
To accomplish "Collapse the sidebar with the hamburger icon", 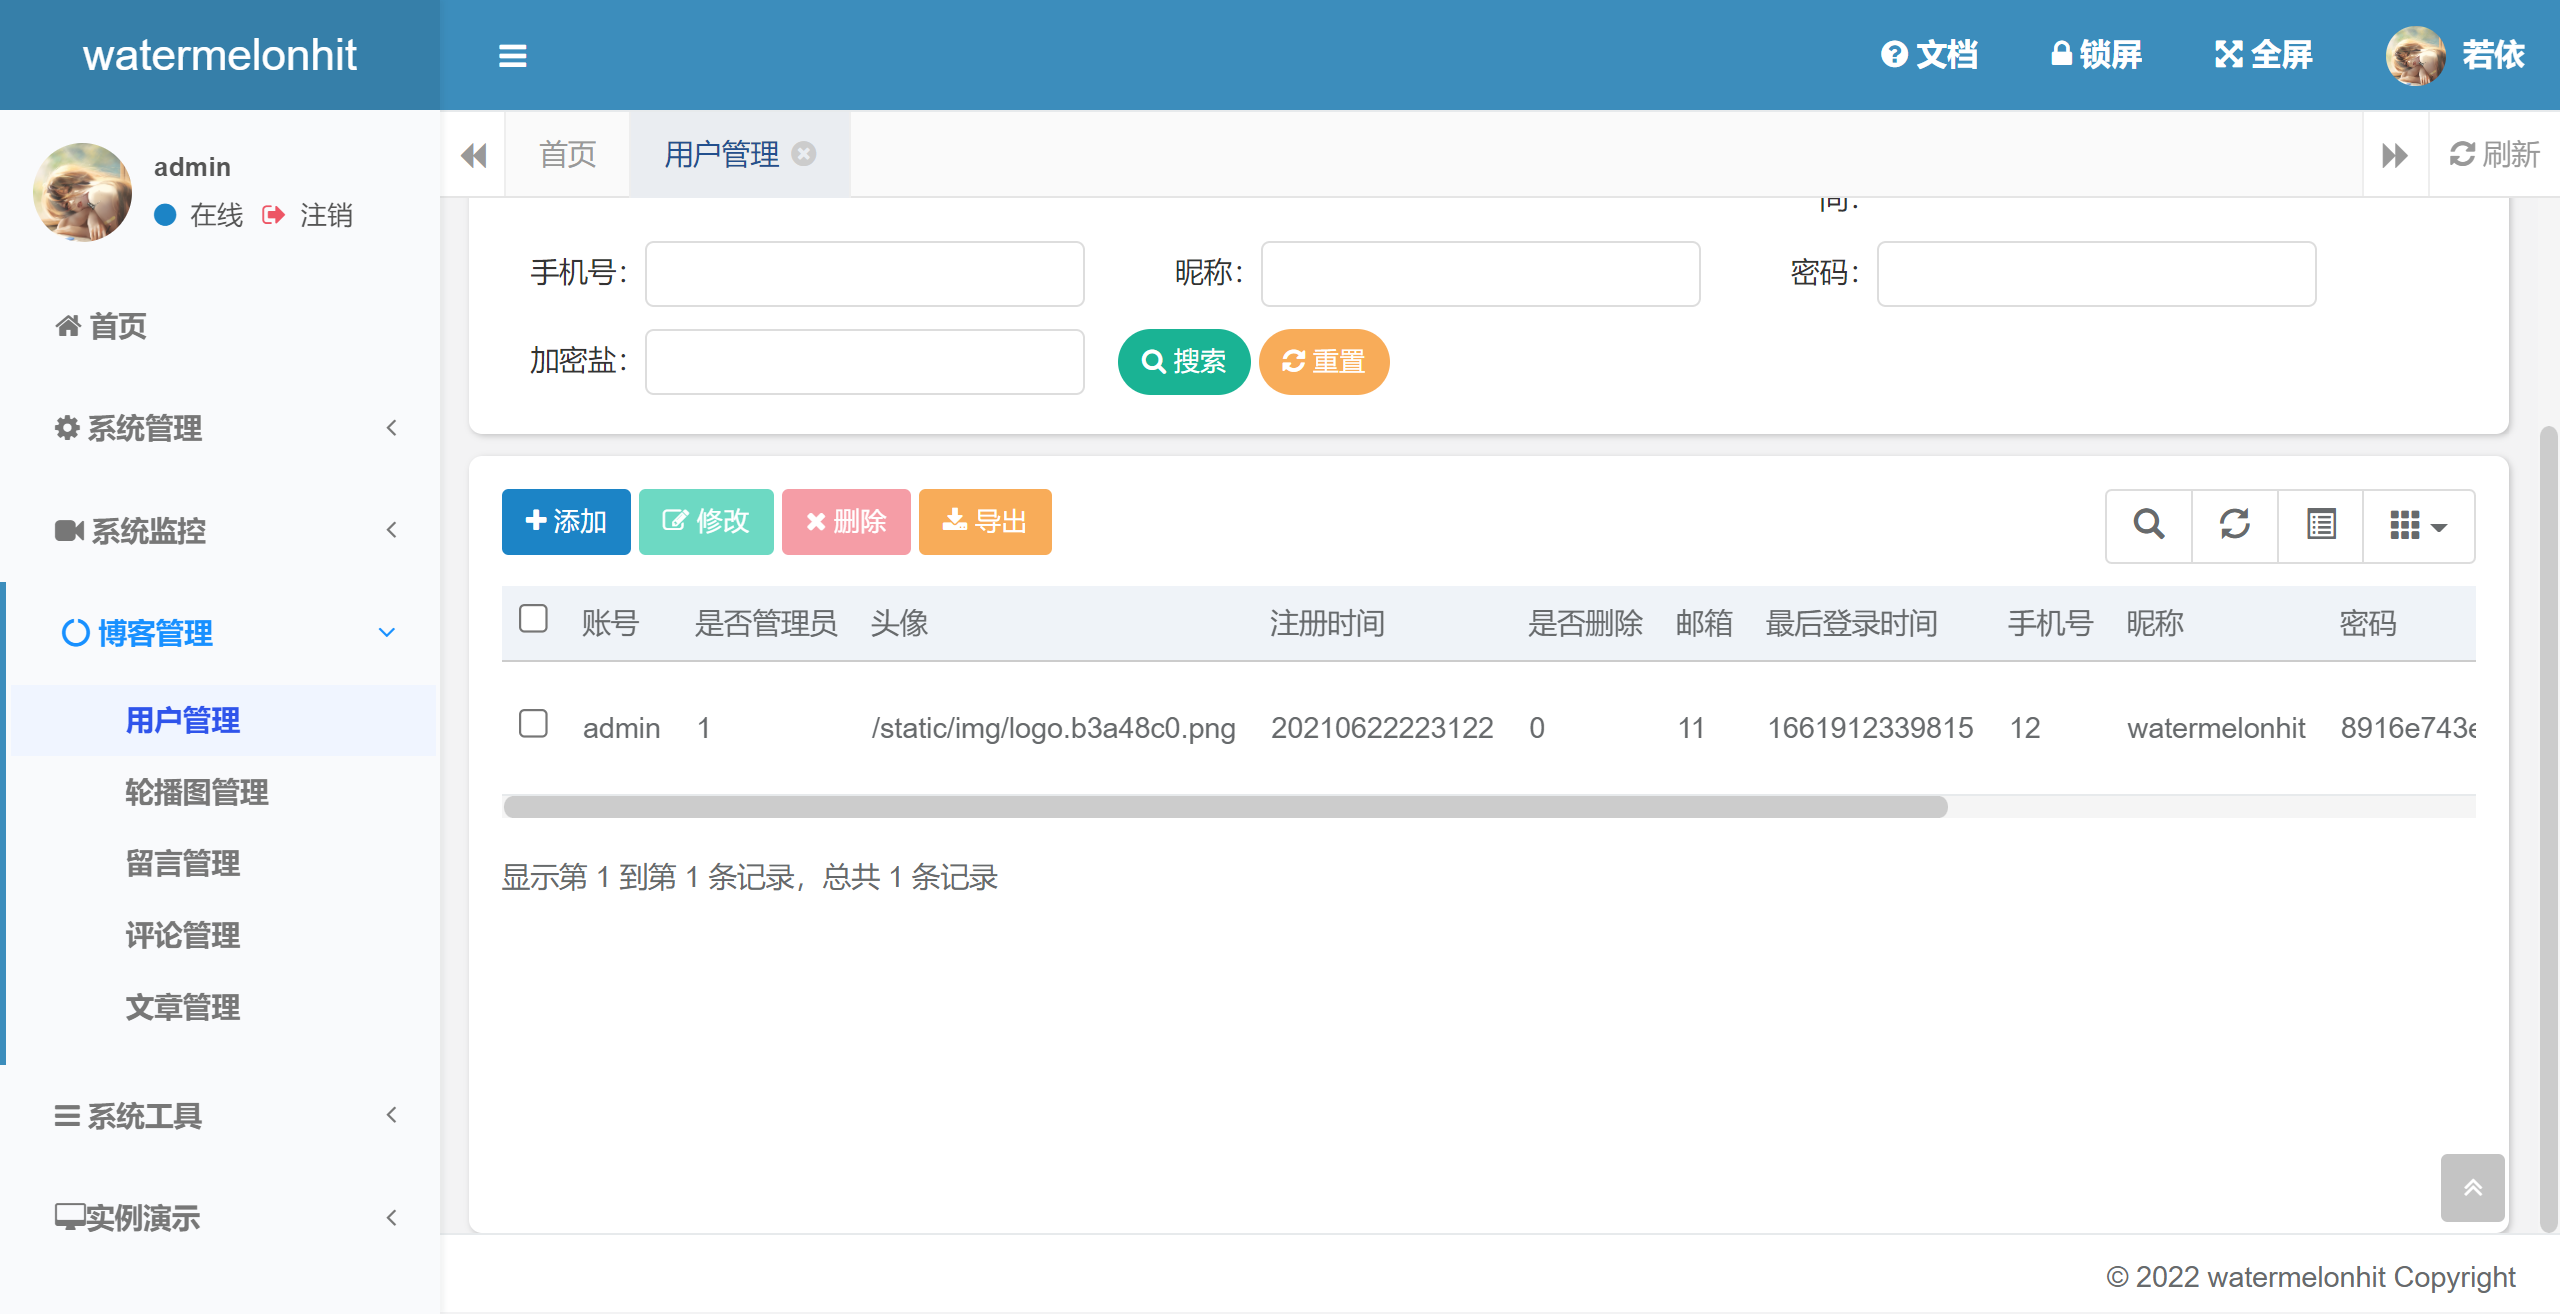I will coord(512,56).
